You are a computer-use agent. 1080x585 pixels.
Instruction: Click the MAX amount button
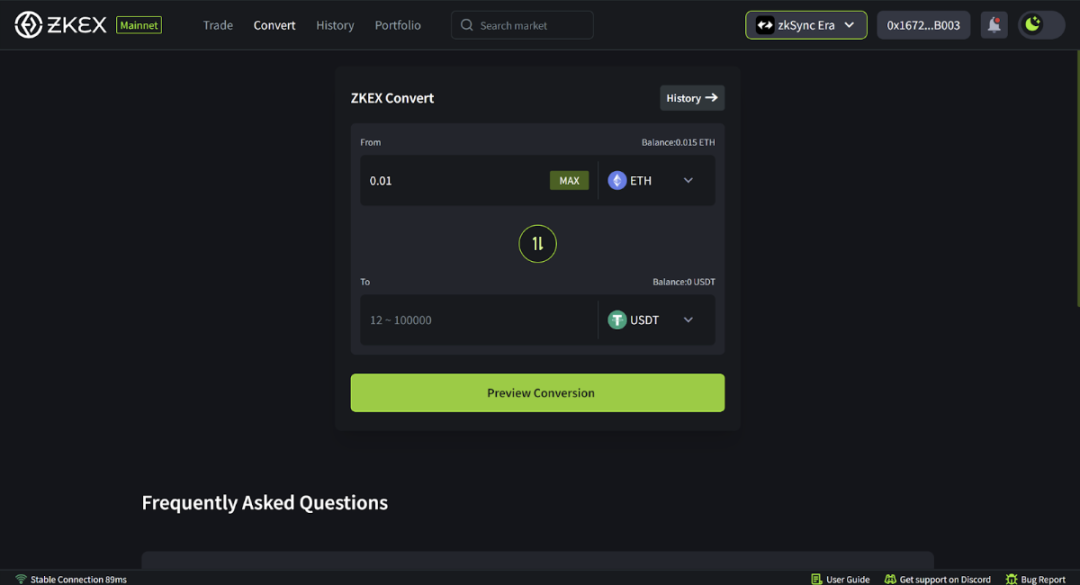tap(569, 181)
